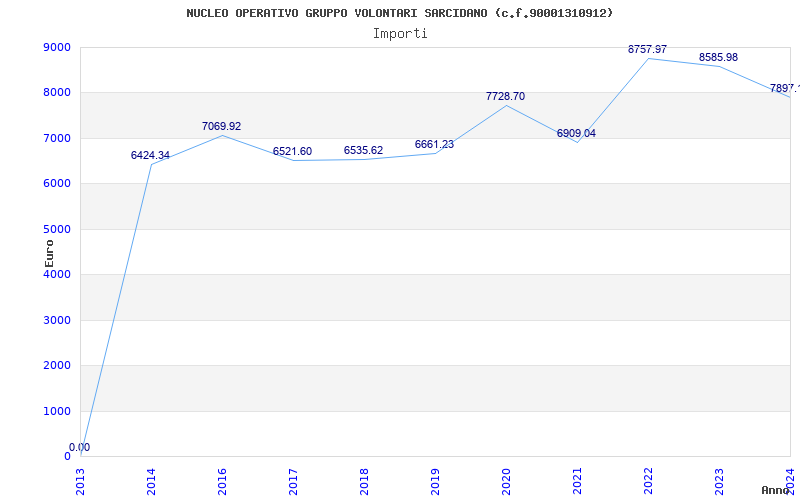Select the 2022 year on x-axis

(x=648, y=480)
